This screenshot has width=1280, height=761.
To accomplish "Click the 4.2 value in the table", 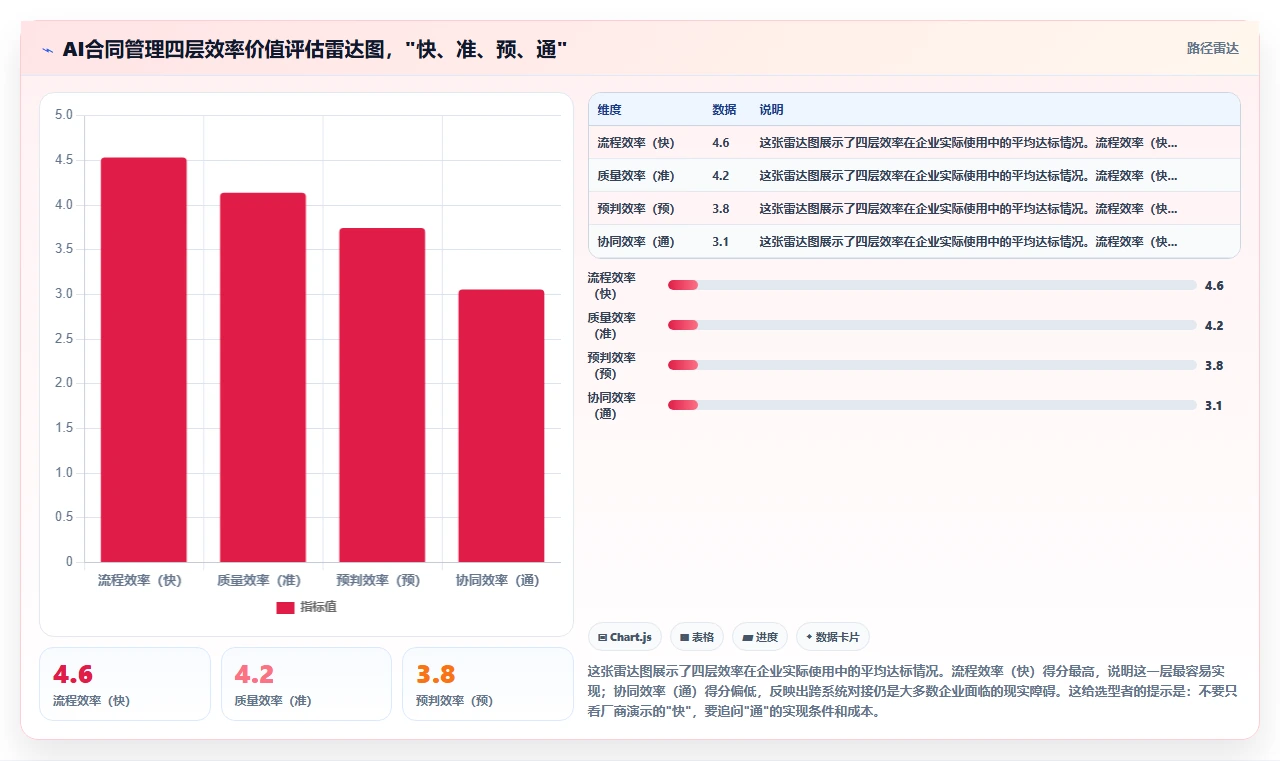I will click(721, 176).
